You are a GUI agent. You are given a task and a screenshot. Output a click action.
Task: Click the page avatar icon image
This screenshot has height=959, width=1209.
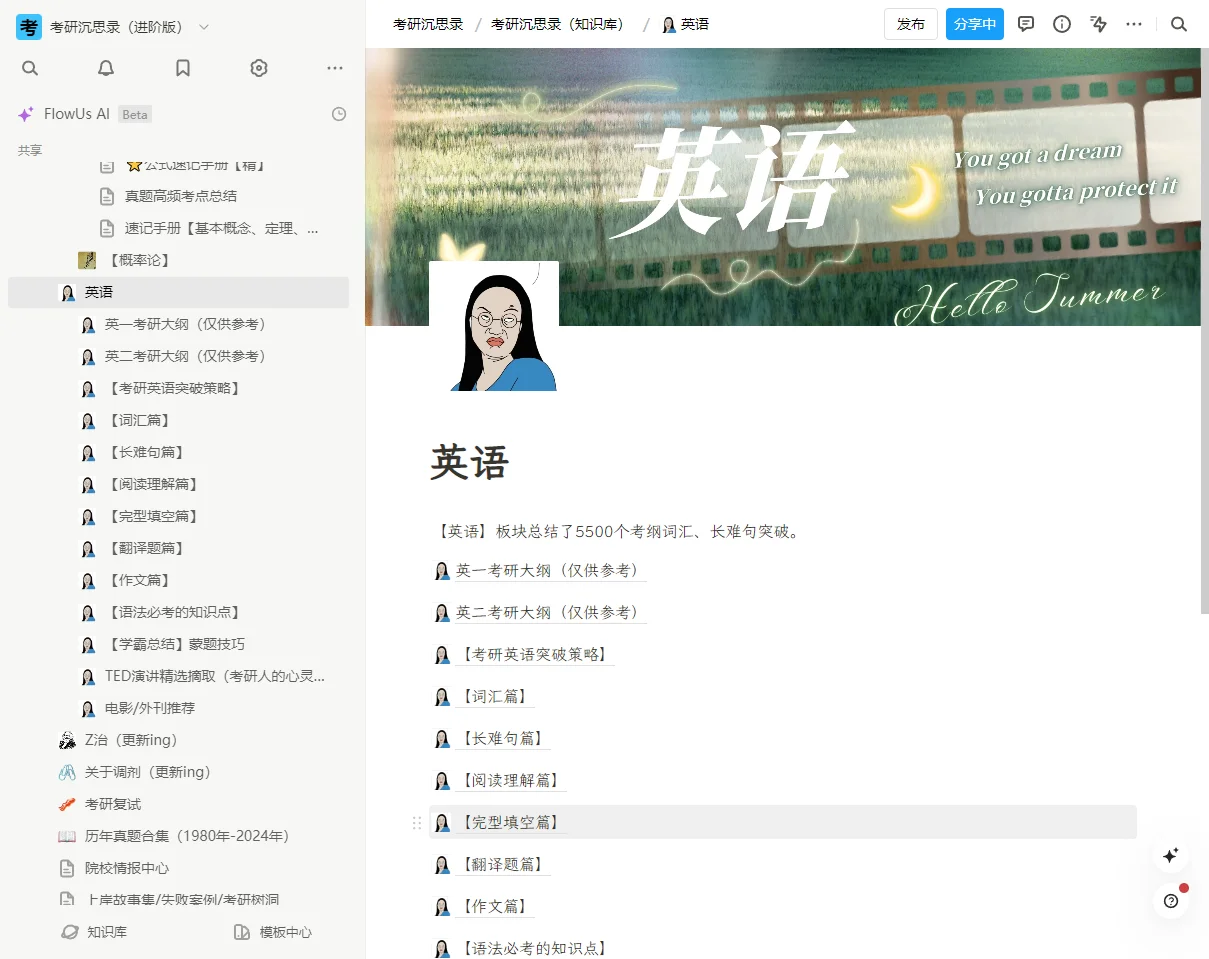point(494,326)
